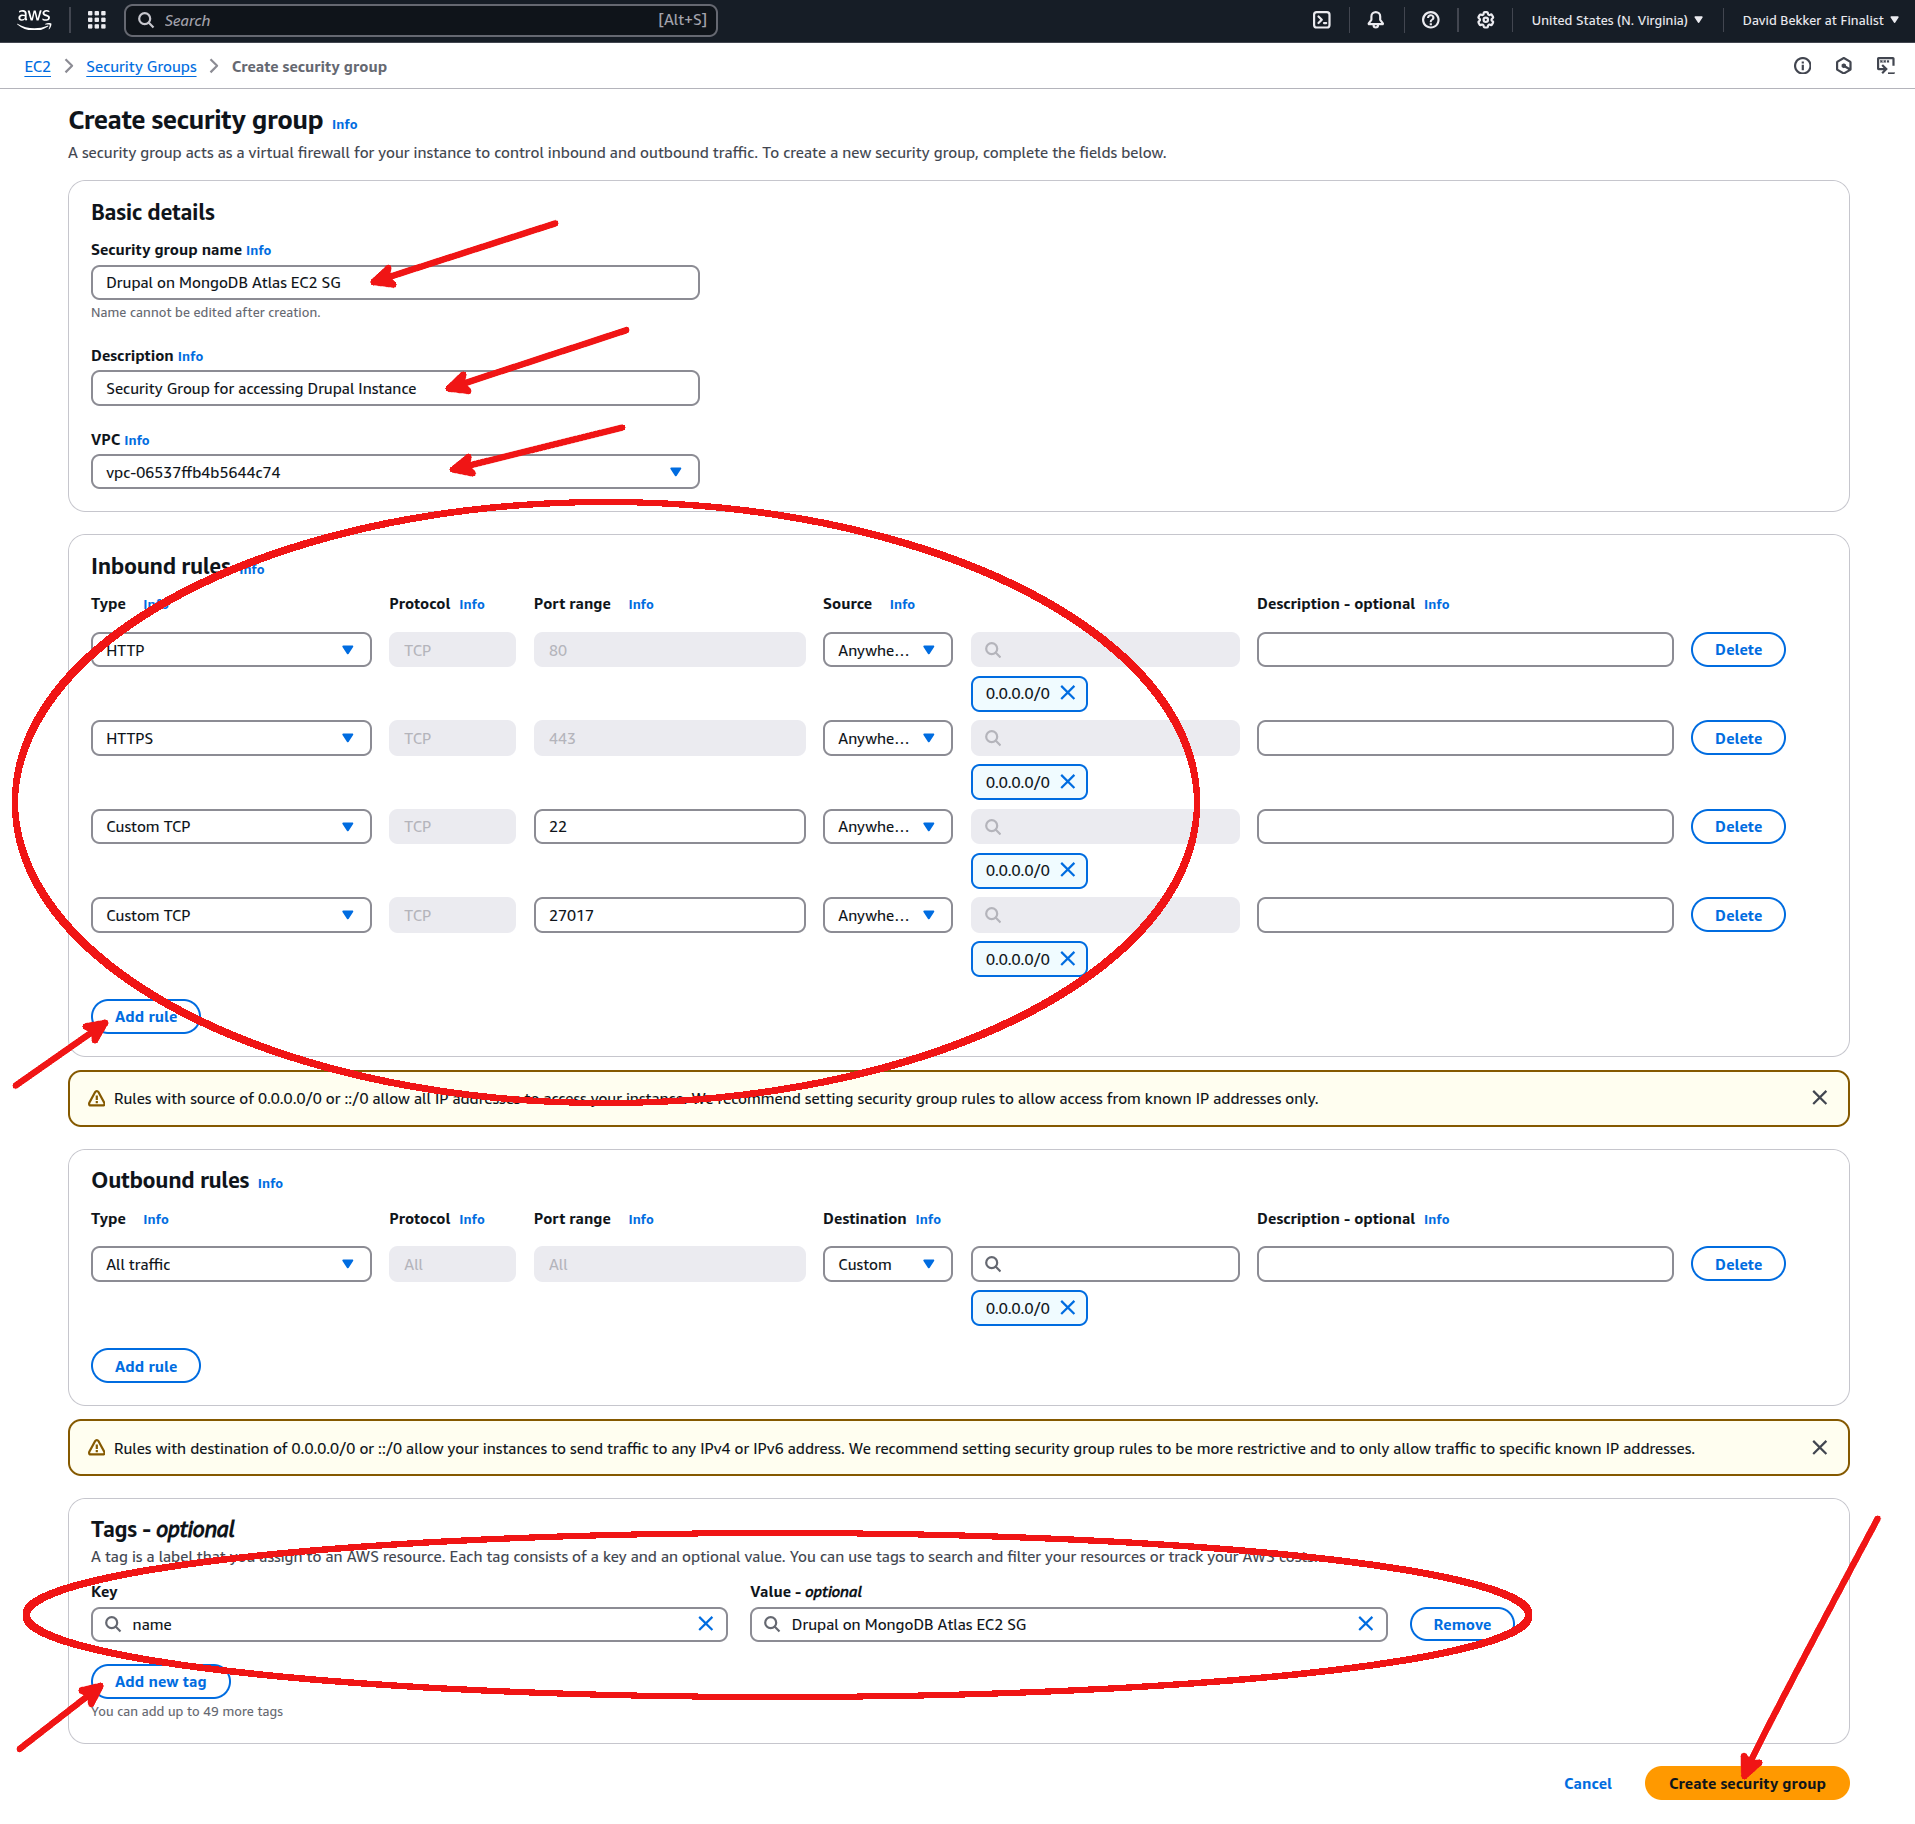
Task: Open source dropdown for the HTTP rule
Action: coord(887,650)
